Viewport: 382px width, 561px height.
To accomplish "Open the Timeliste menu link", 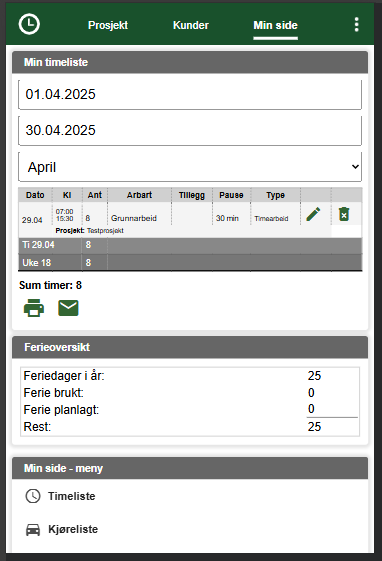I will [72, 496].
